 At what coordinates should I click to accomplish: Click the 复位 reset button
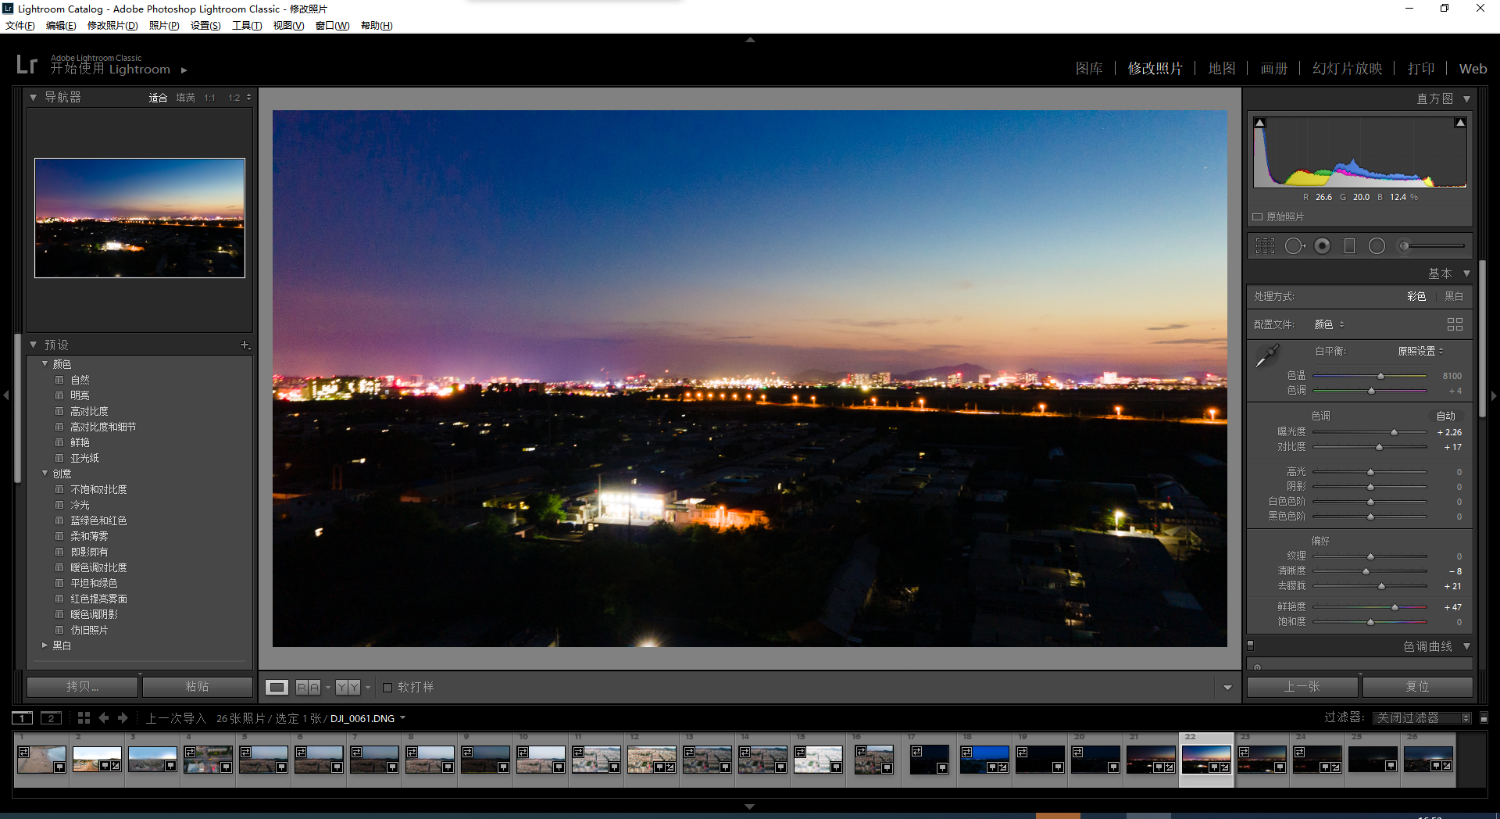(1417, 687)
